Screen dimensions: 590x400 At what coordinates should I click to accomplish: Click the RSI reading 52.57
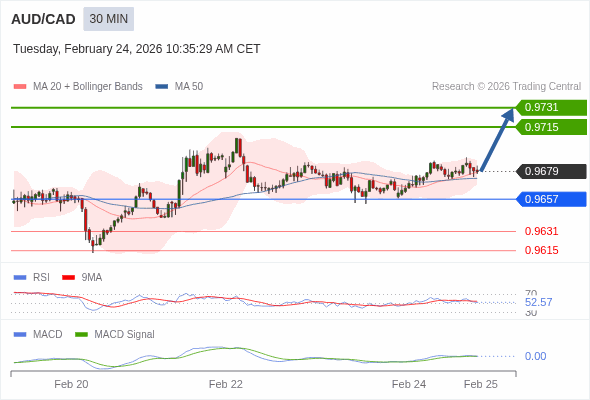538,302
